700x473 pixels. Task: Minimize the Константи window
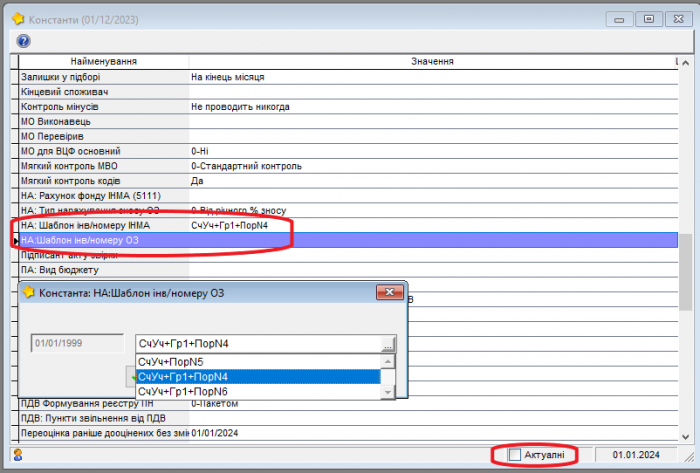(621, 17)
